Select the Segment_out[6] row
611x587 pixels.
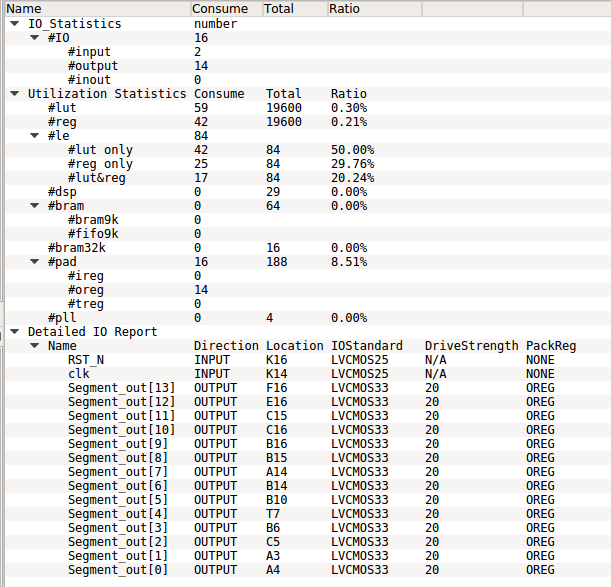point(308,486)
